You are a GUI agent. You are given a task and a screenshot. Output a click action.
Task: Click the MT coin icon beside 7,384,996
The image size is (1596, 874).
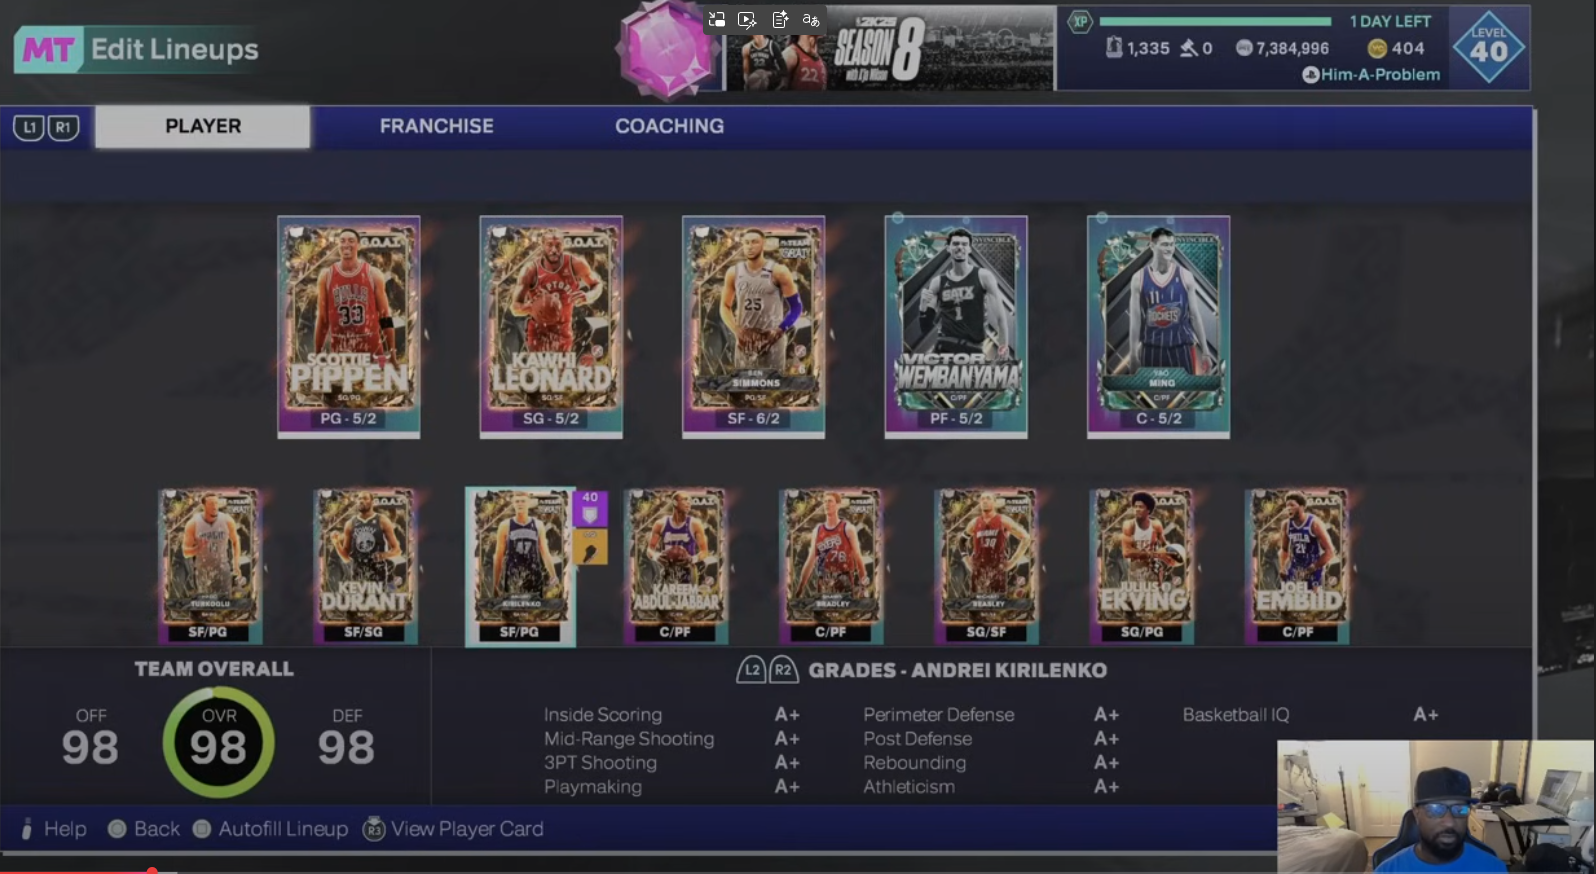coord(1243,47)
